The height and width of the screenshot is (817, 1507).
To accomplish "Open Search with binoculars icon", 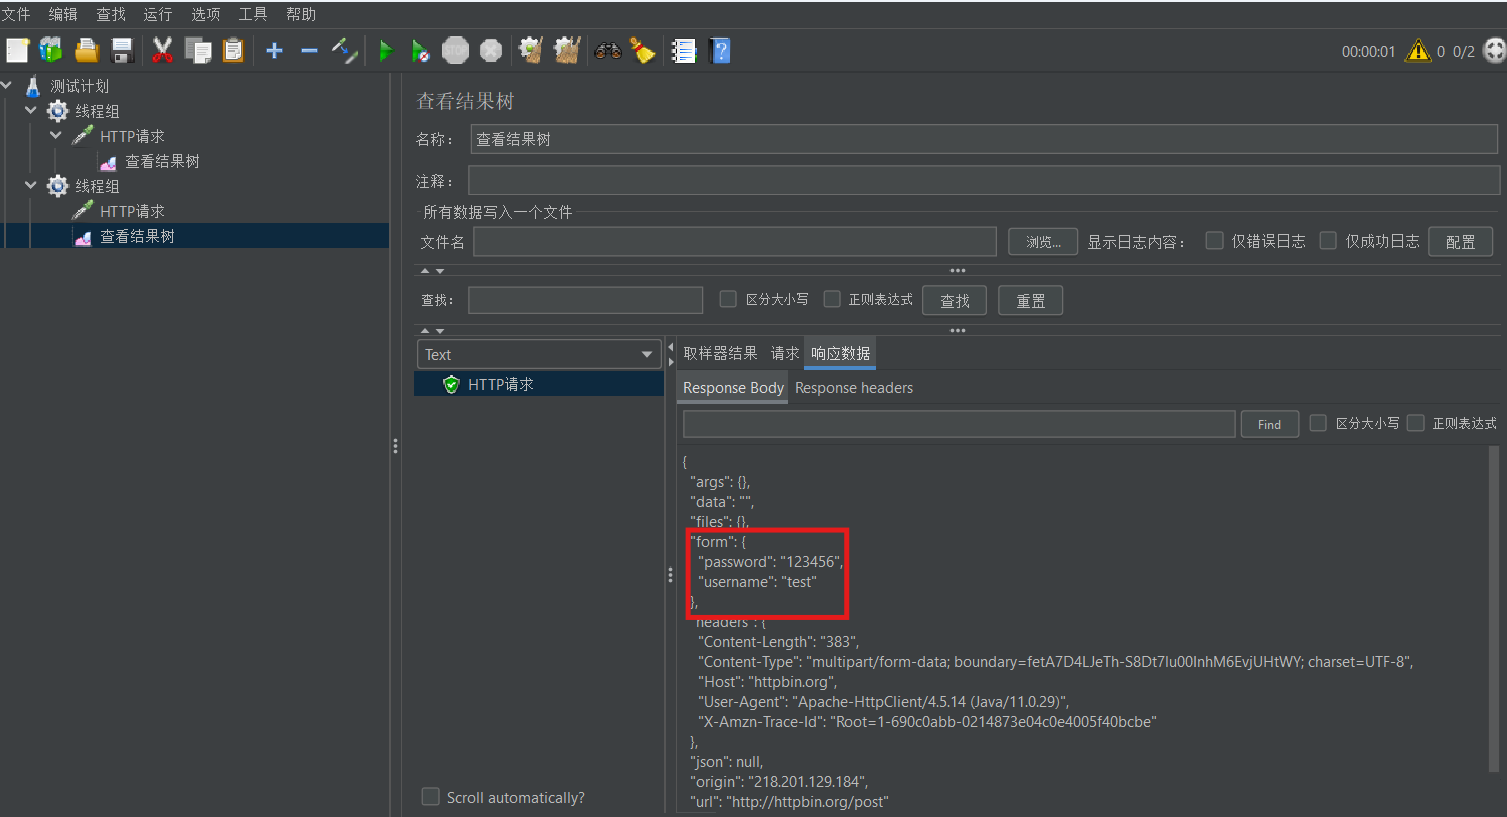I will click(607, 50).
